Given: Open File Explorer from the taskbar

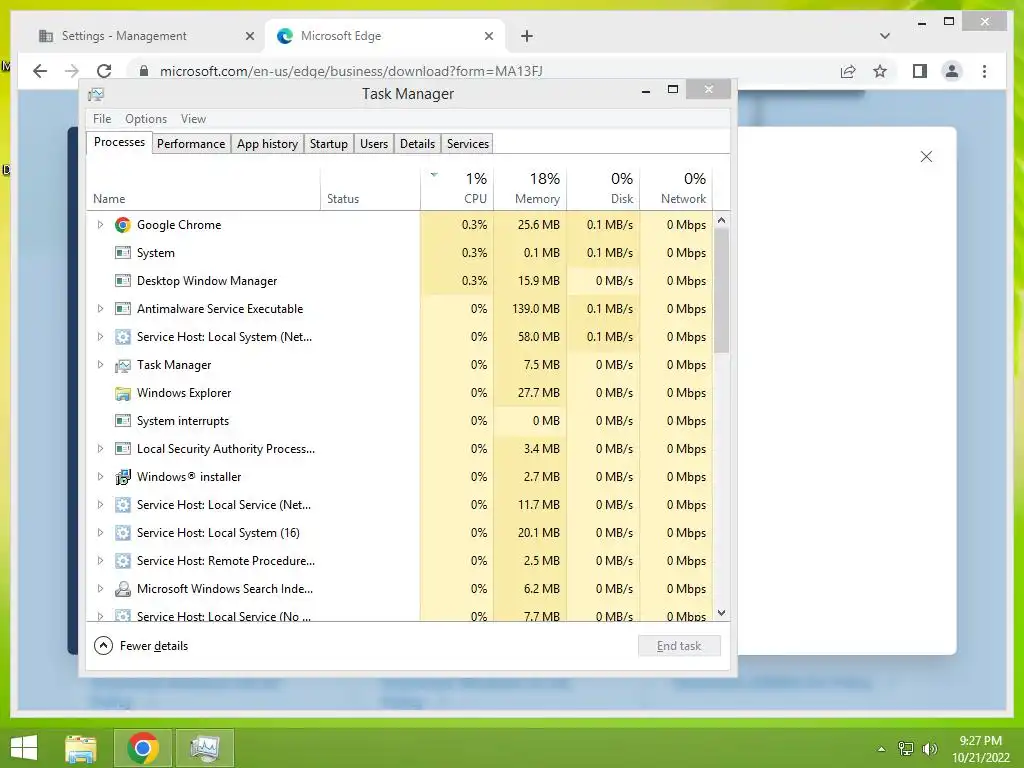Looking at the screenshot, I should 81,748.
